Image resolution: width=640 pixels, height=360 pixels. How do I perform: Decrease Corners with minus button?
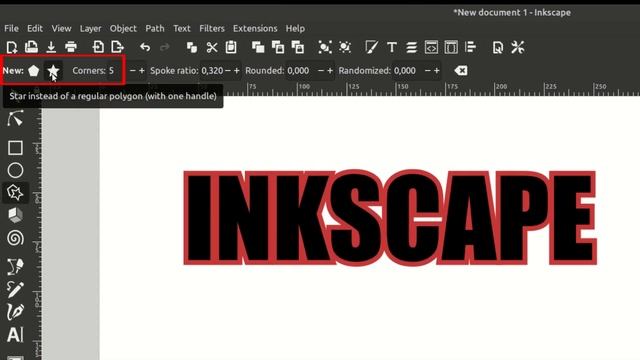tap(132, 71)
